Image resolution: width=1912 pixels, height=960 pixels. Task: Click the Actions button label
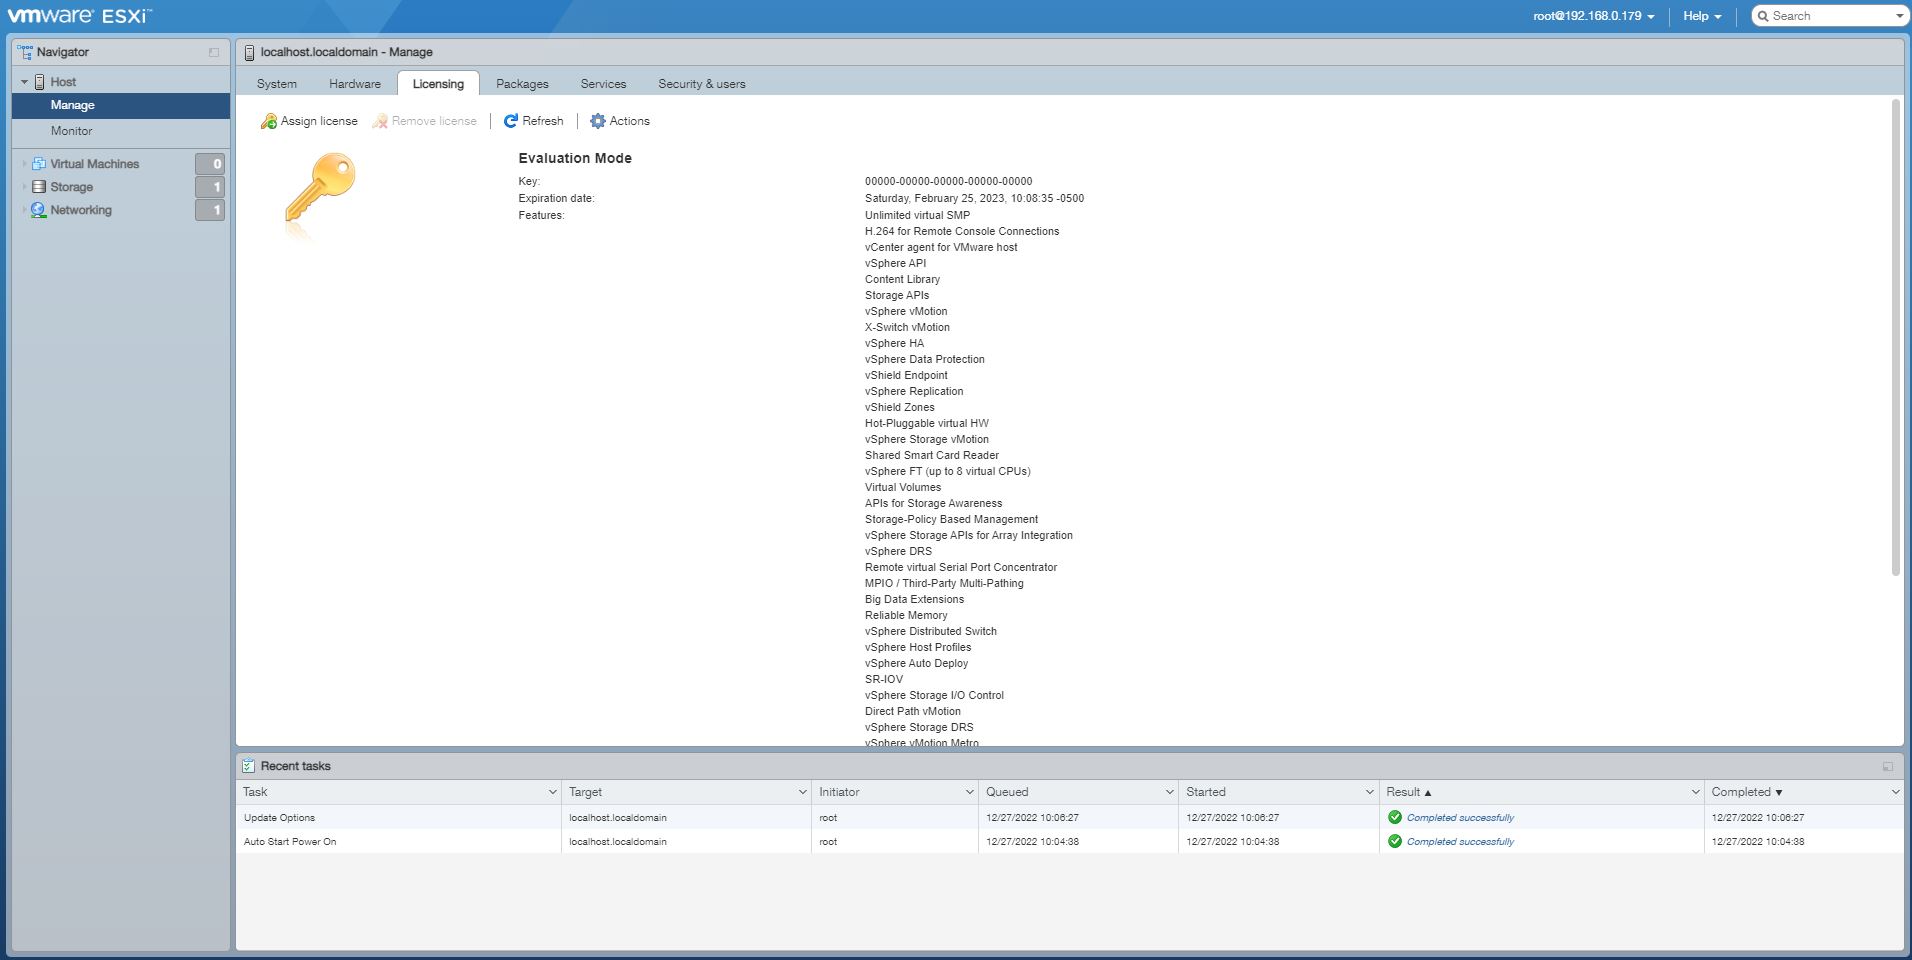(630, 121)
